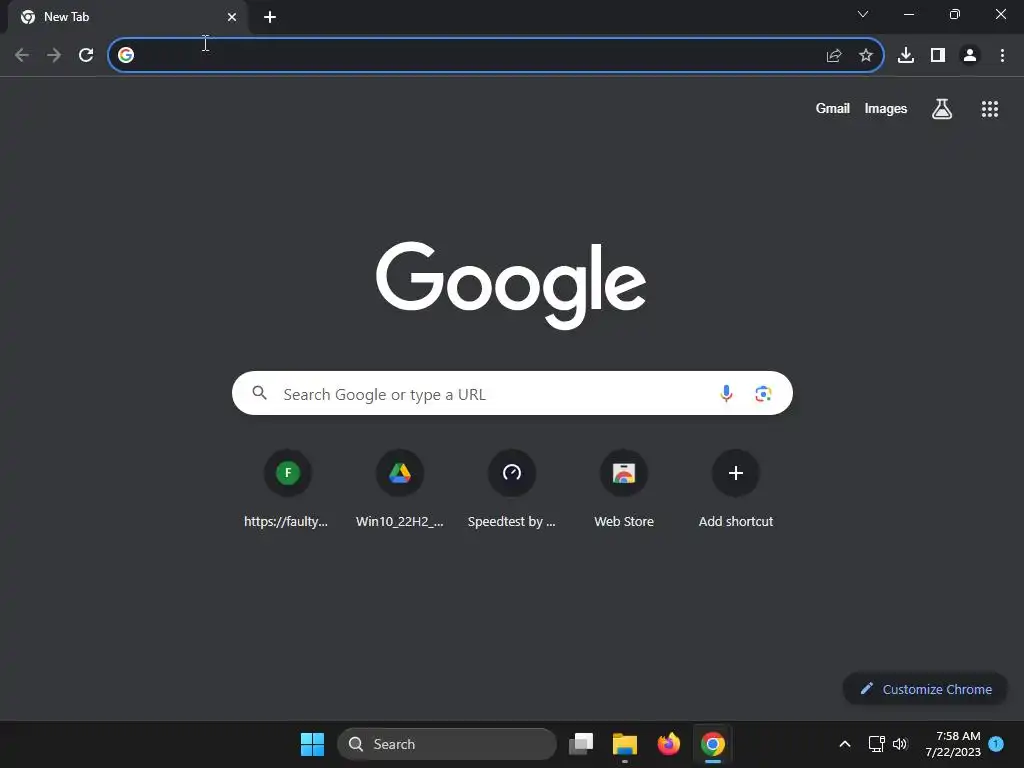
Task: Open the clock showing 7:58 AM
Action: [x=953, y=744]
